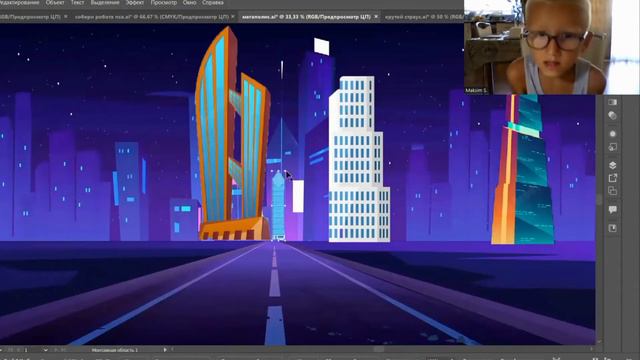Switch to the мегаполис.ai document tab
This screenshot has width=640, height=360.
coord(306,17)
